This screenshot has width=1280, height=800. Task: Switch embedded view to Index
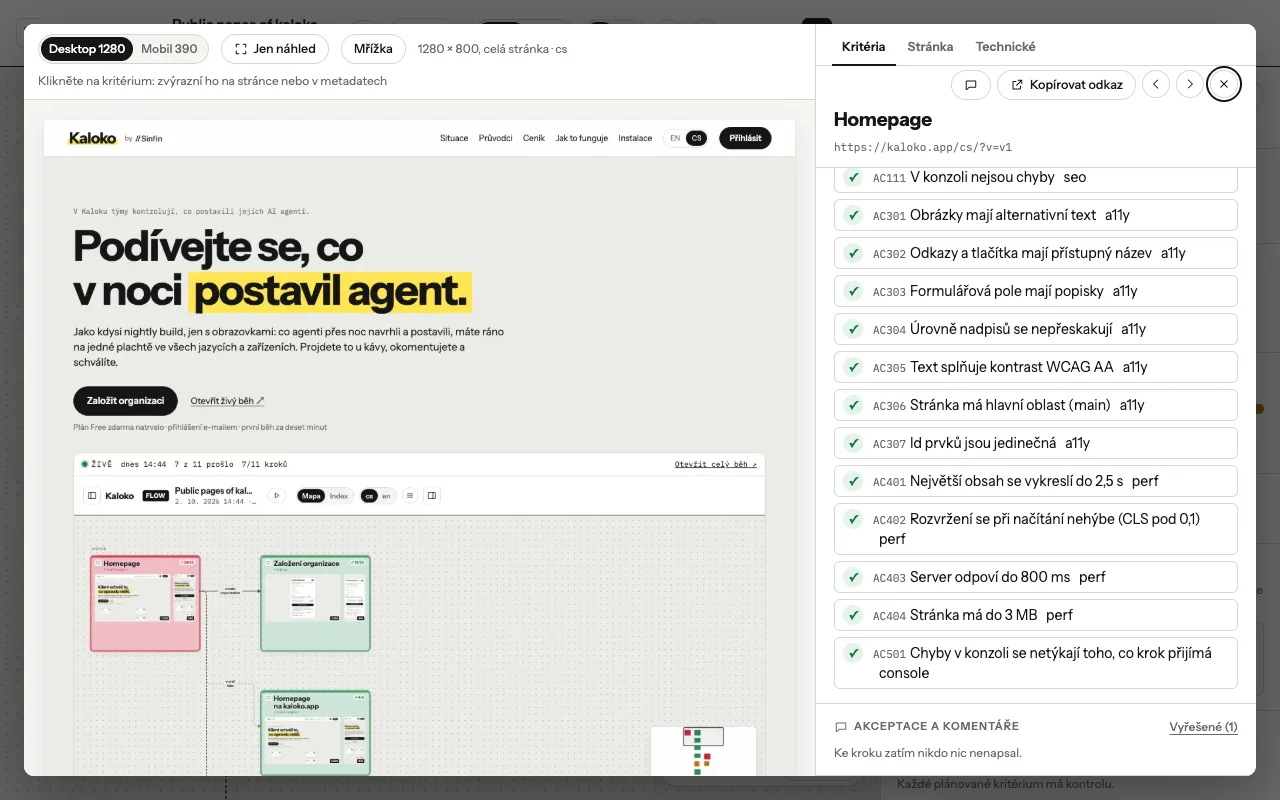[x=339, y=495]
